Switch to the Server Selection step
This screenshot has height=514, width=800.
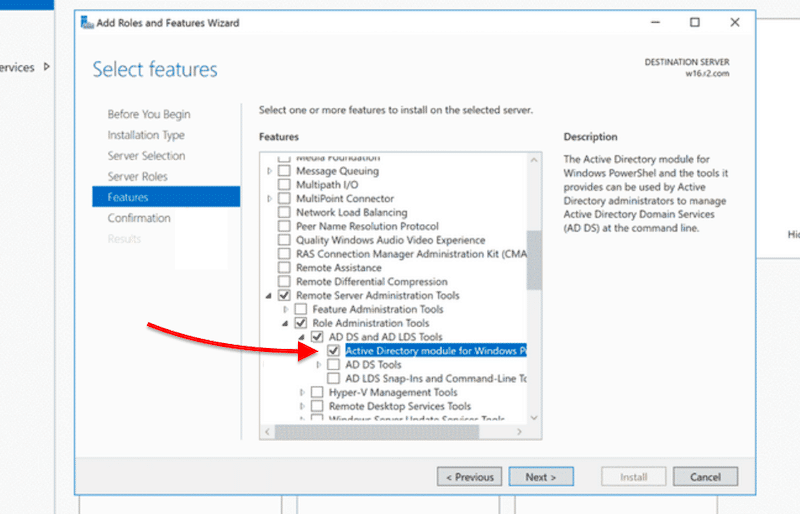146,156
